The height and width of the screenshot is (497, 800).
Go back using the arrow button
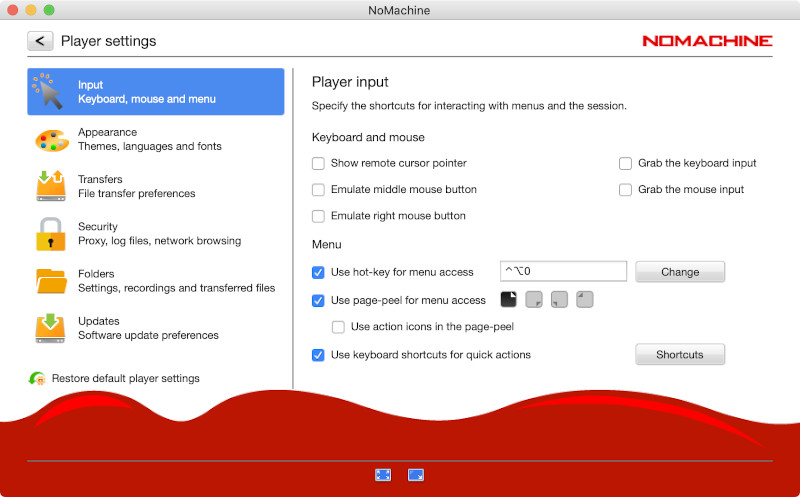click(40, 41)
